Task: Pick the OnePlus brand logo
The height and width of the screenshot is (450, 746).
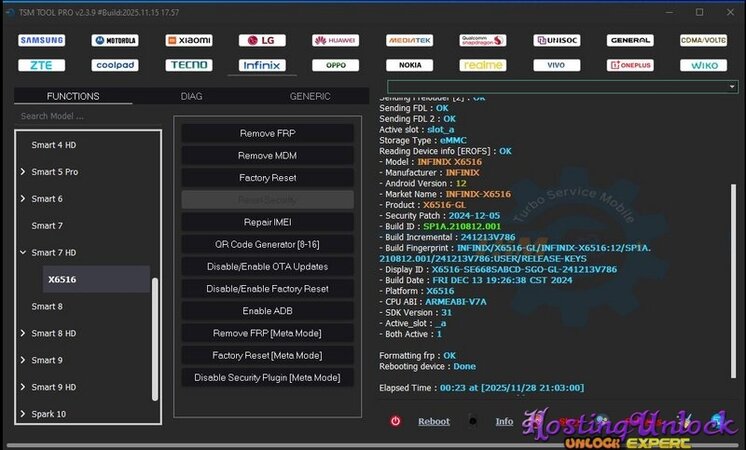Action: (630, 65)
